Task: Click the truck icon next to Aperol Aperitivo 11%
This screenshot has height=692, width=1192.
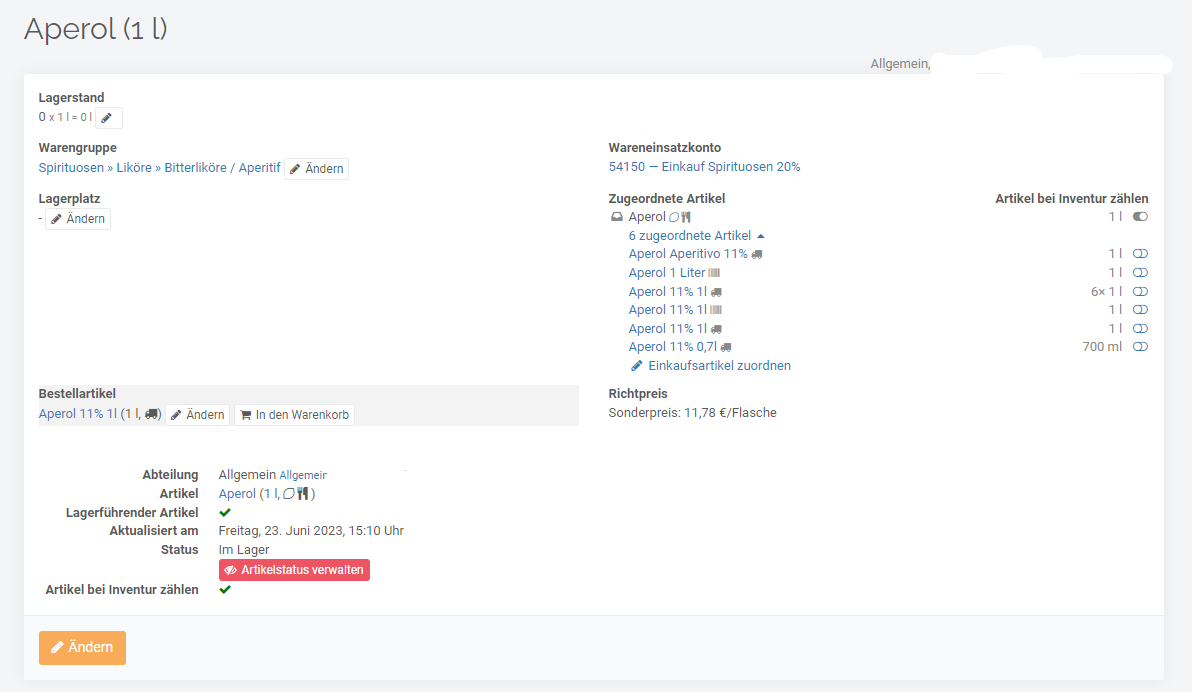Action: pyautogui.click(x=757, y=255)
